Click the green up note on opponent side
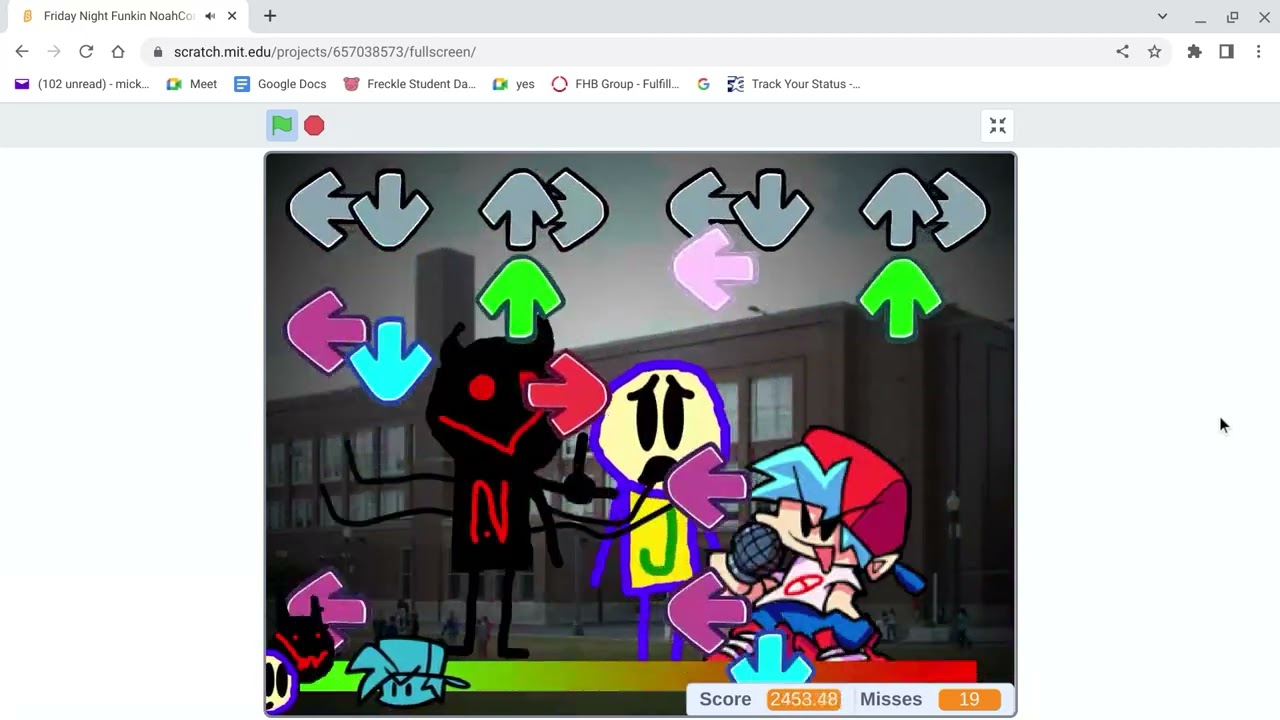This screenshot has height=720, width=1280. click(520, 297)
